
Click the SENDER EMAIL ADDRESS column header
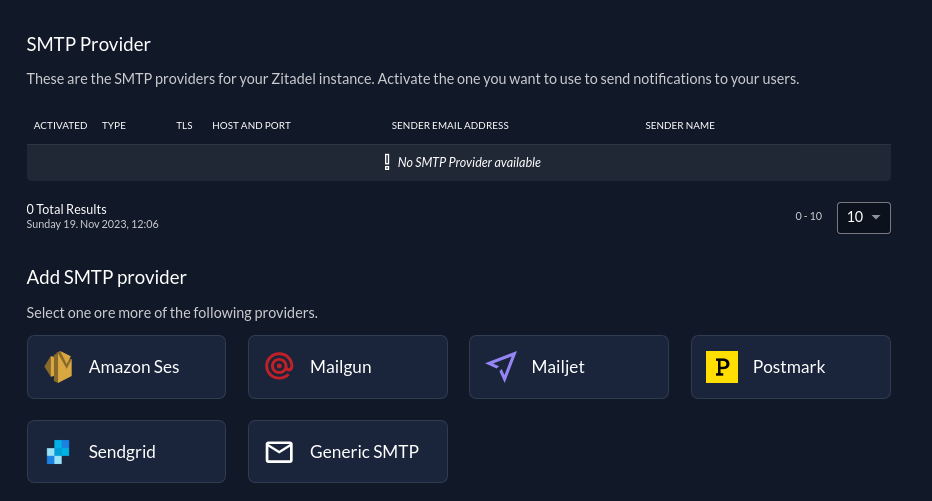click(450, 126)
